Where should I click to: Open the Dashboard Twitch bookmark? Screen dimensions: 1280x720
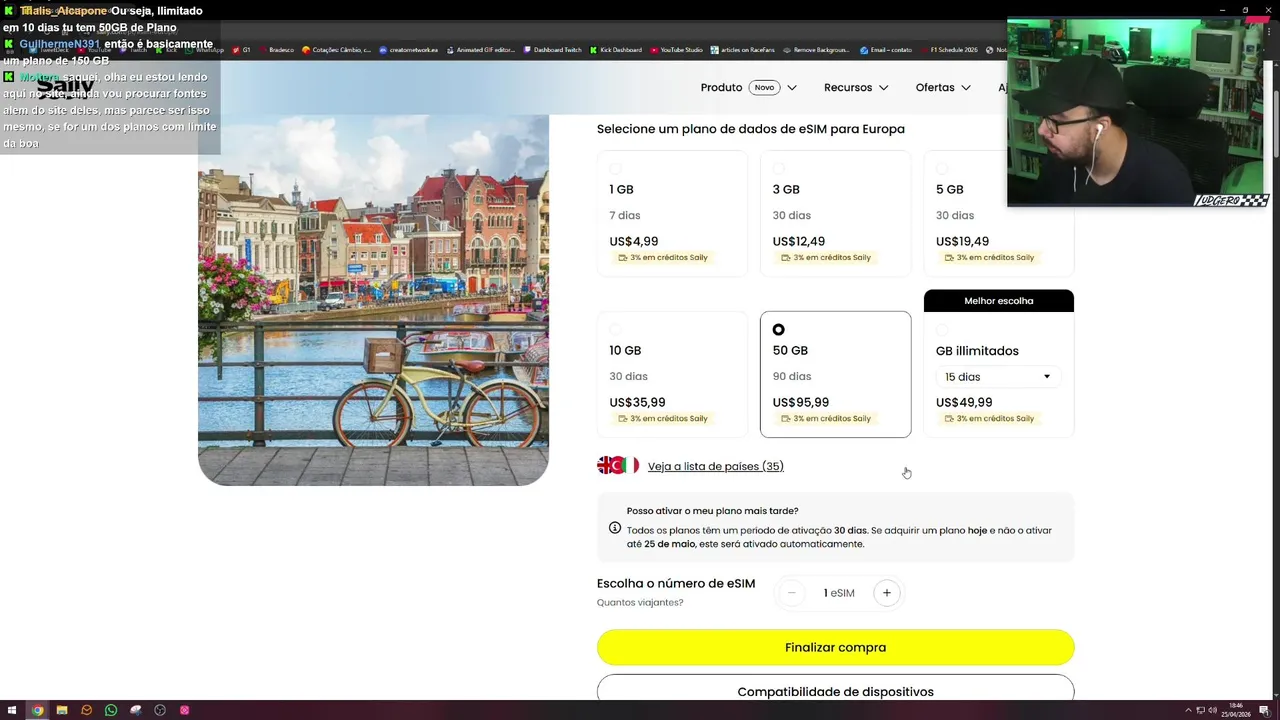click(x=552, y=50)
